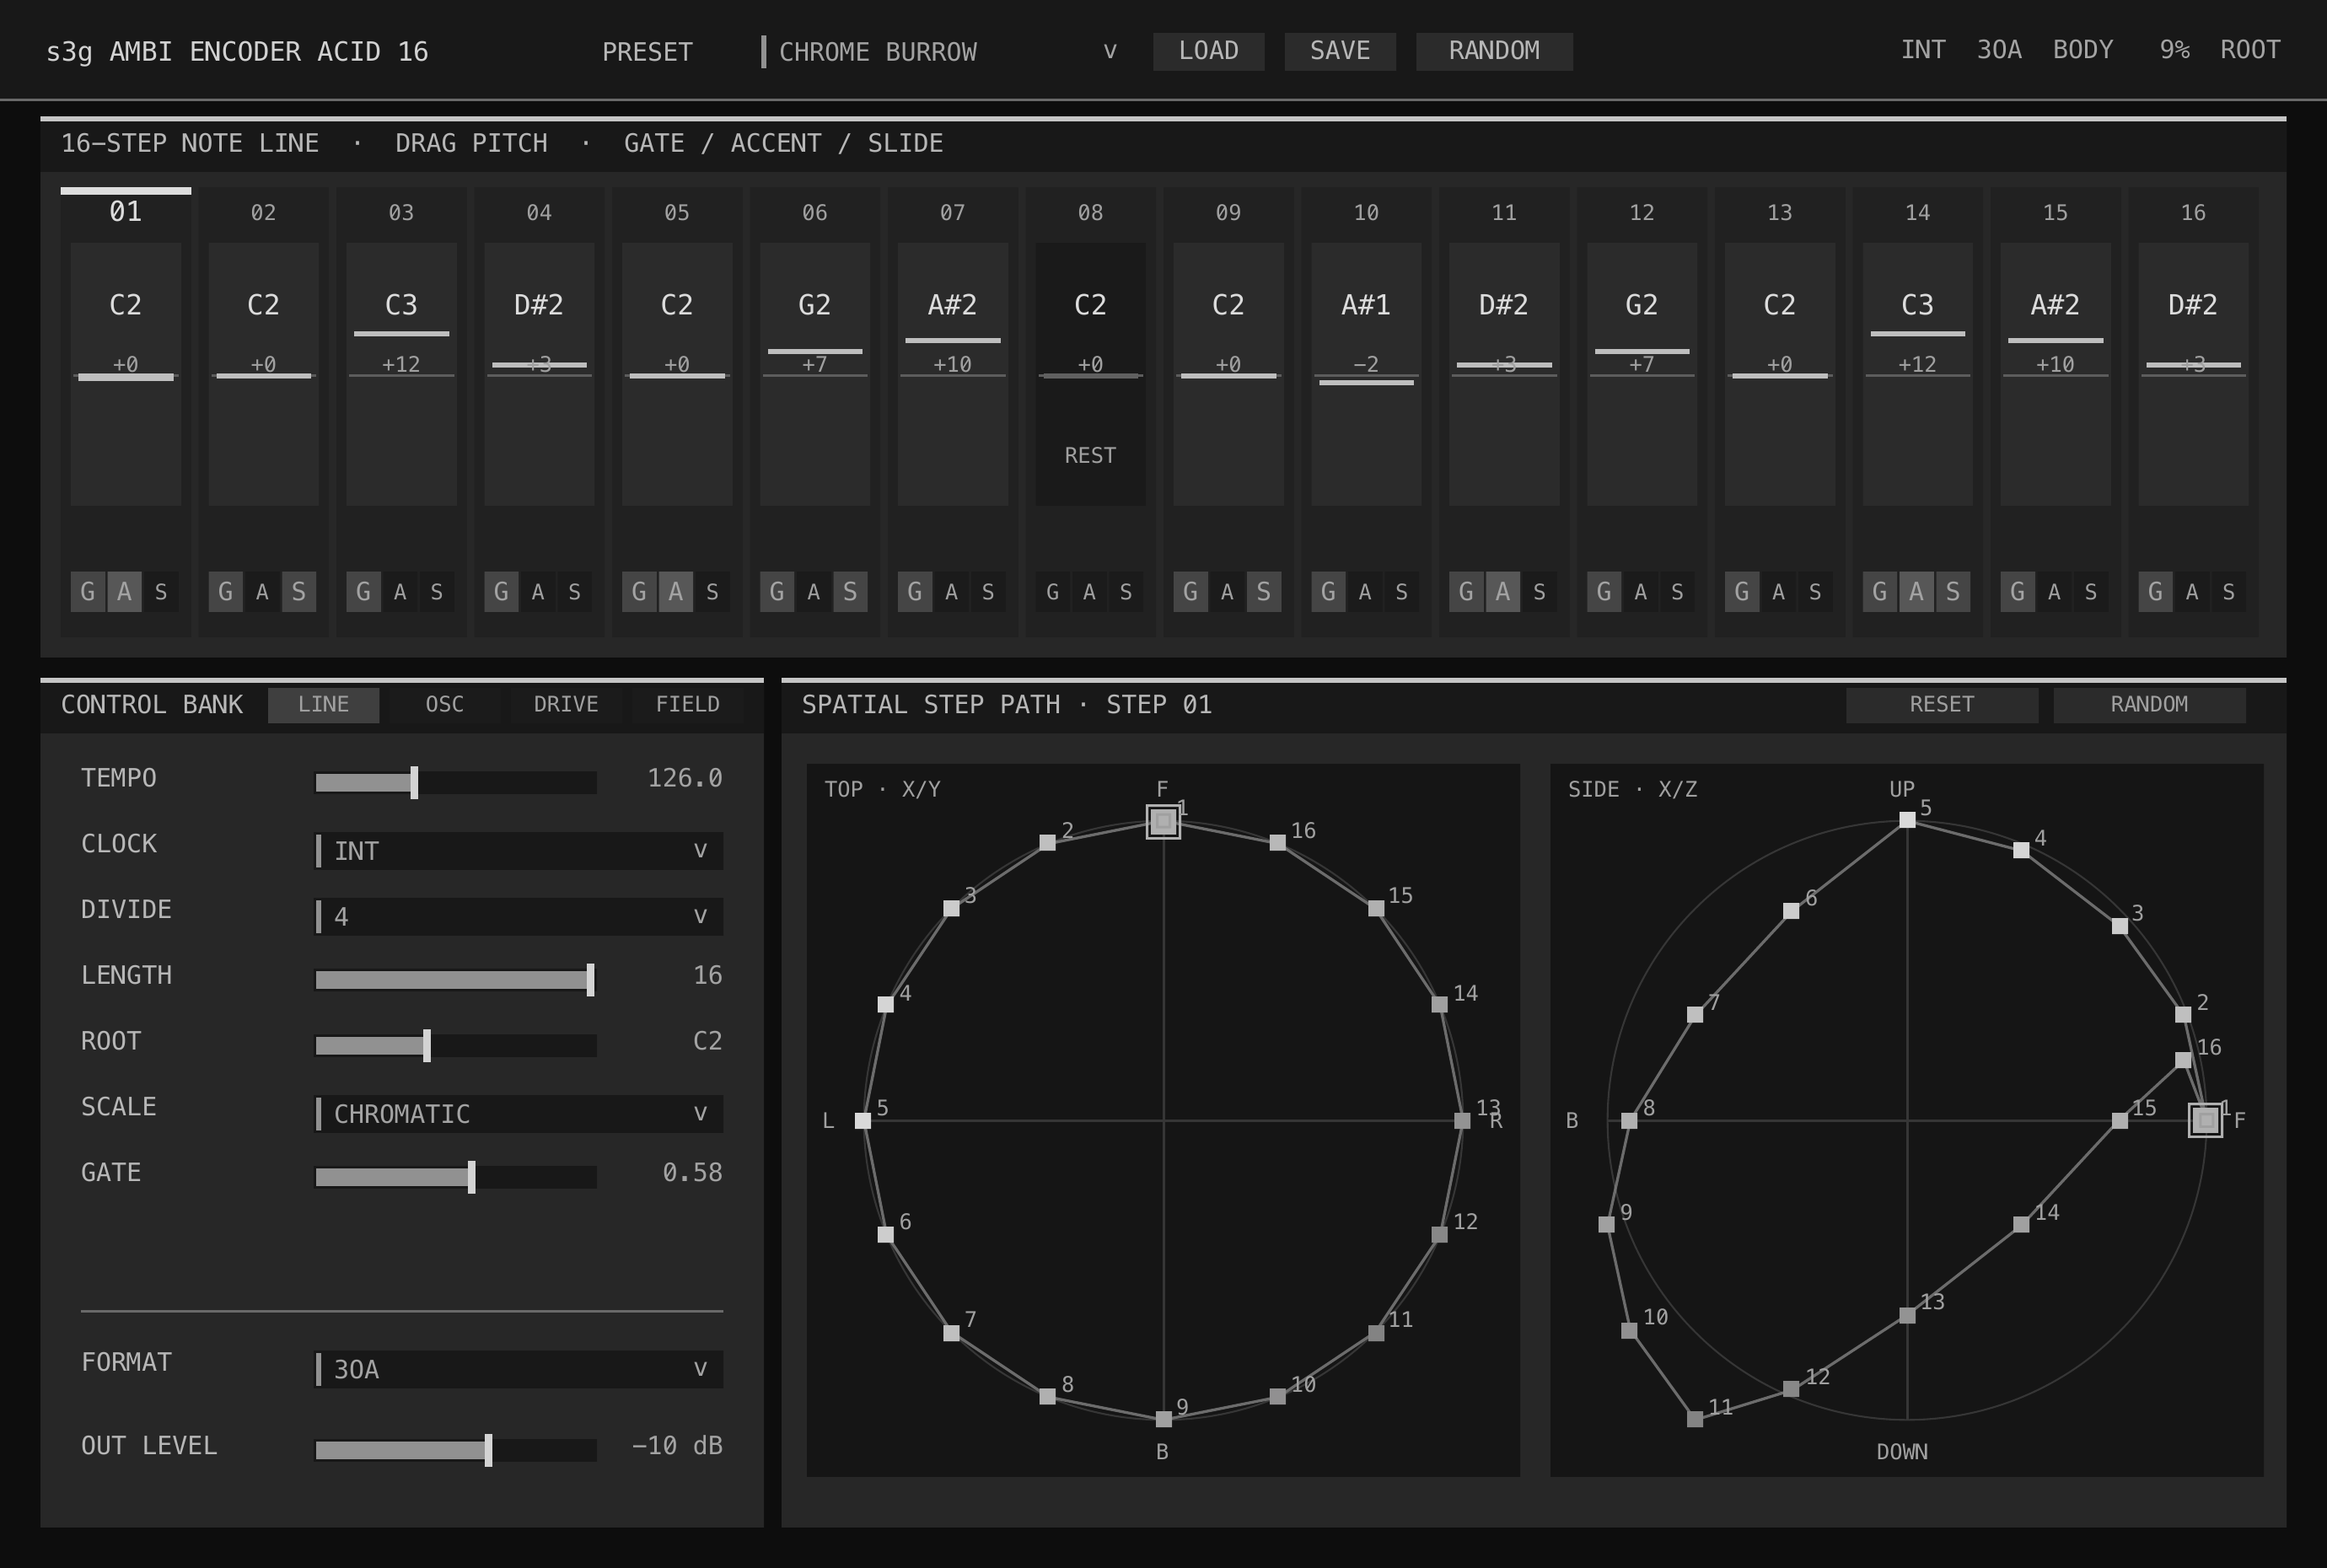This screenshot has width=2327, height=1568.
Task: Select node 1 in TOP X/Y view
Action: (x=1163, y=821)
